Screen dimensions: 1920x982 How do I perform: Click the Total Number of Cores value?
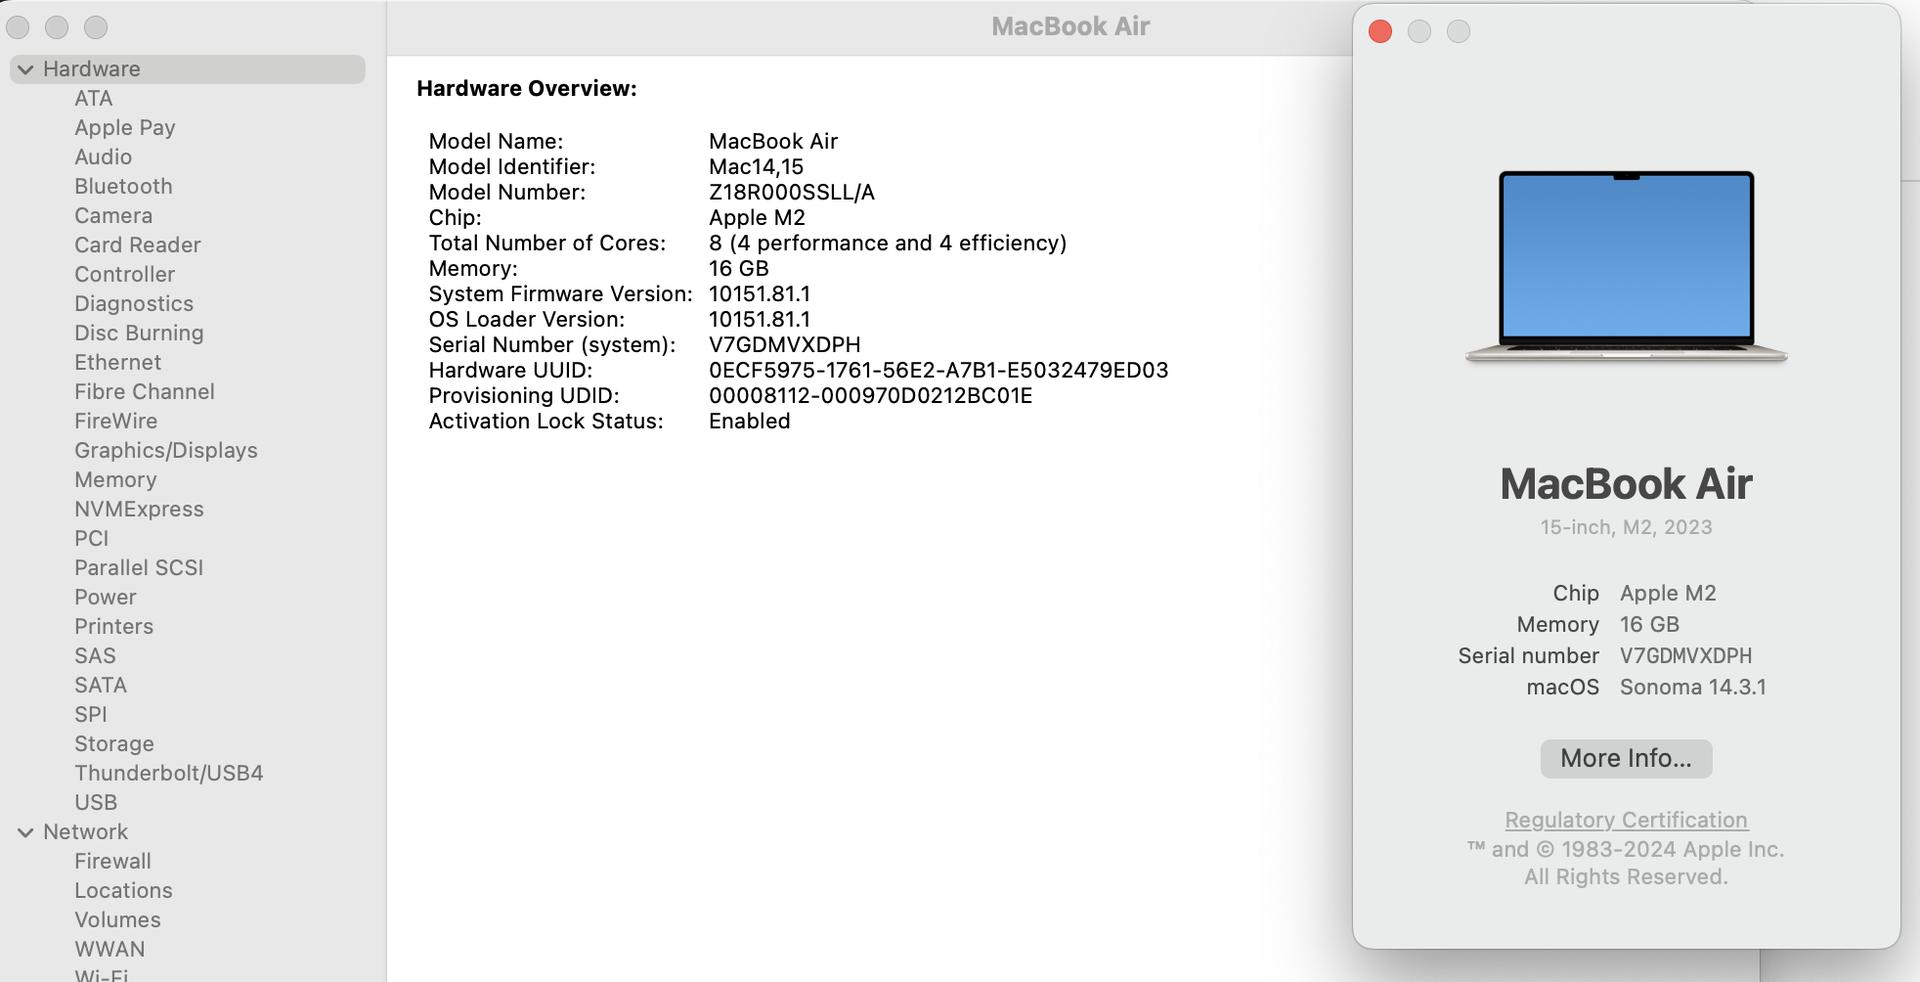point(887,243)
